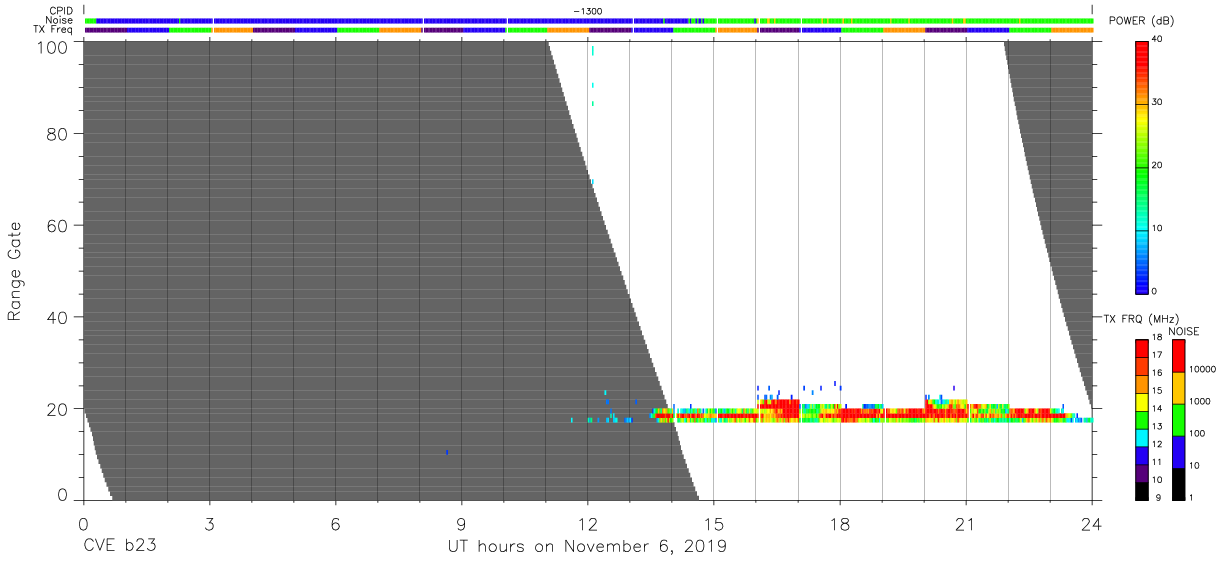Click the 15 tick on UT hours axis

click(714, 523)
